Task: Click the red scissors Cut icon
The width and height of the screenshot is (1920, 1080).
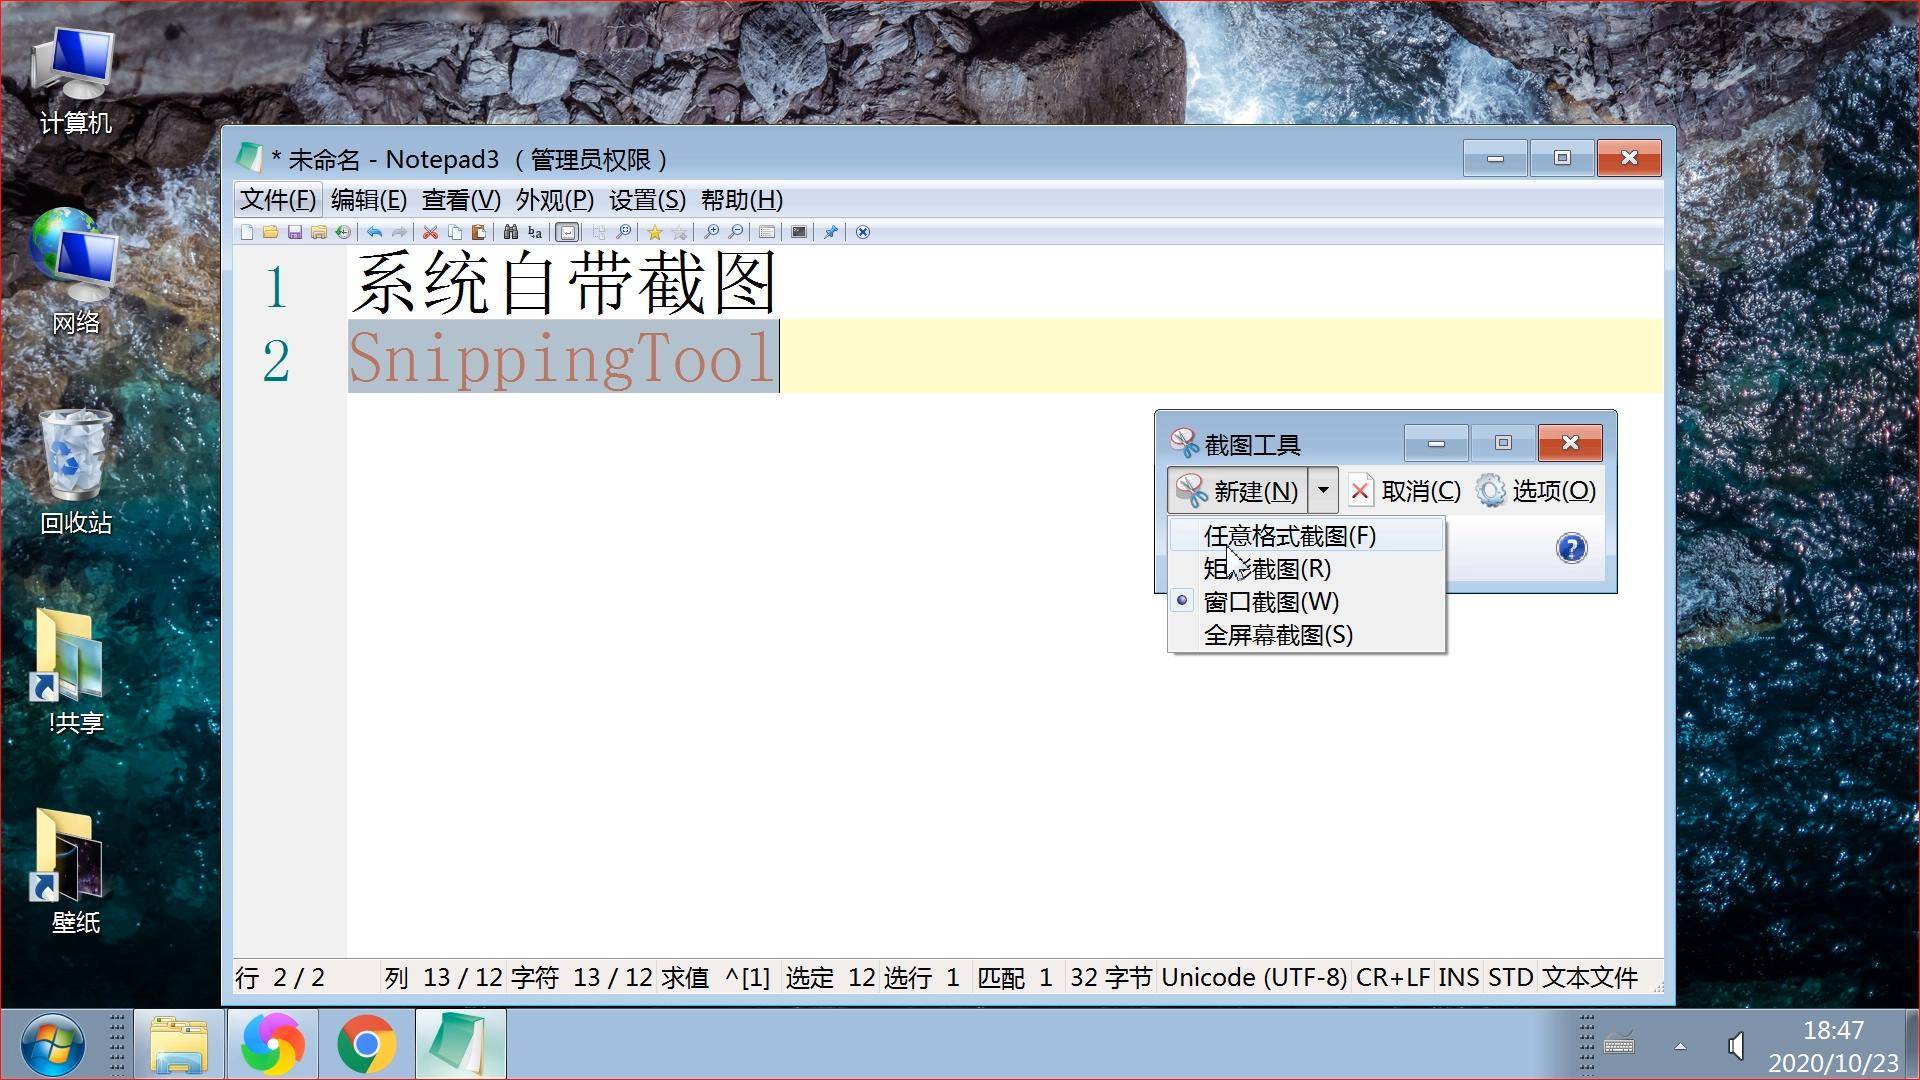Action: pyautogui.click(x=430, y=232)
